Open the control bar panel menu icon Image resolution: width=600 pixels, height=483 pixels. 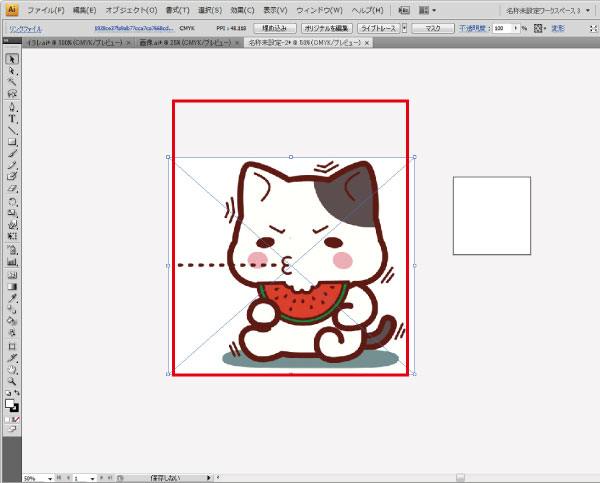[593, 28]
